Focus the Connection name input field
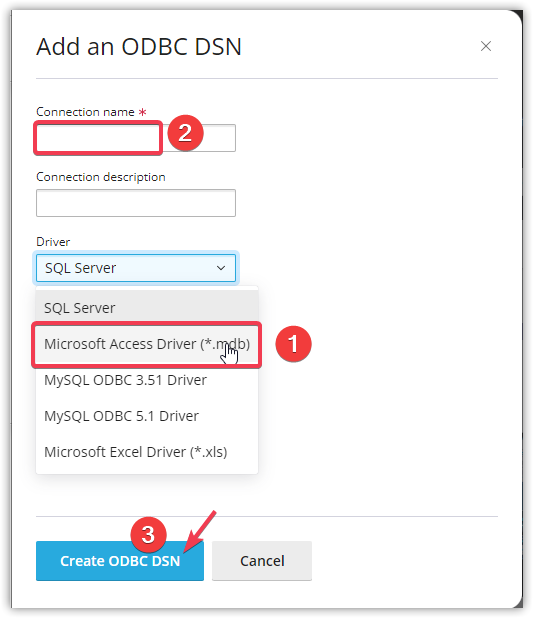The width and height of the screenshot is (533, 618). click(x=136, y=138)
